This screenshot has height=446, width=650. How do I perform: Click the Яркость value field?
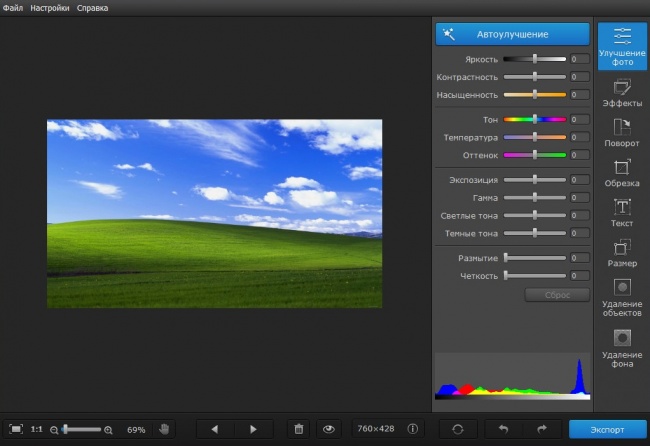(580, 59)
